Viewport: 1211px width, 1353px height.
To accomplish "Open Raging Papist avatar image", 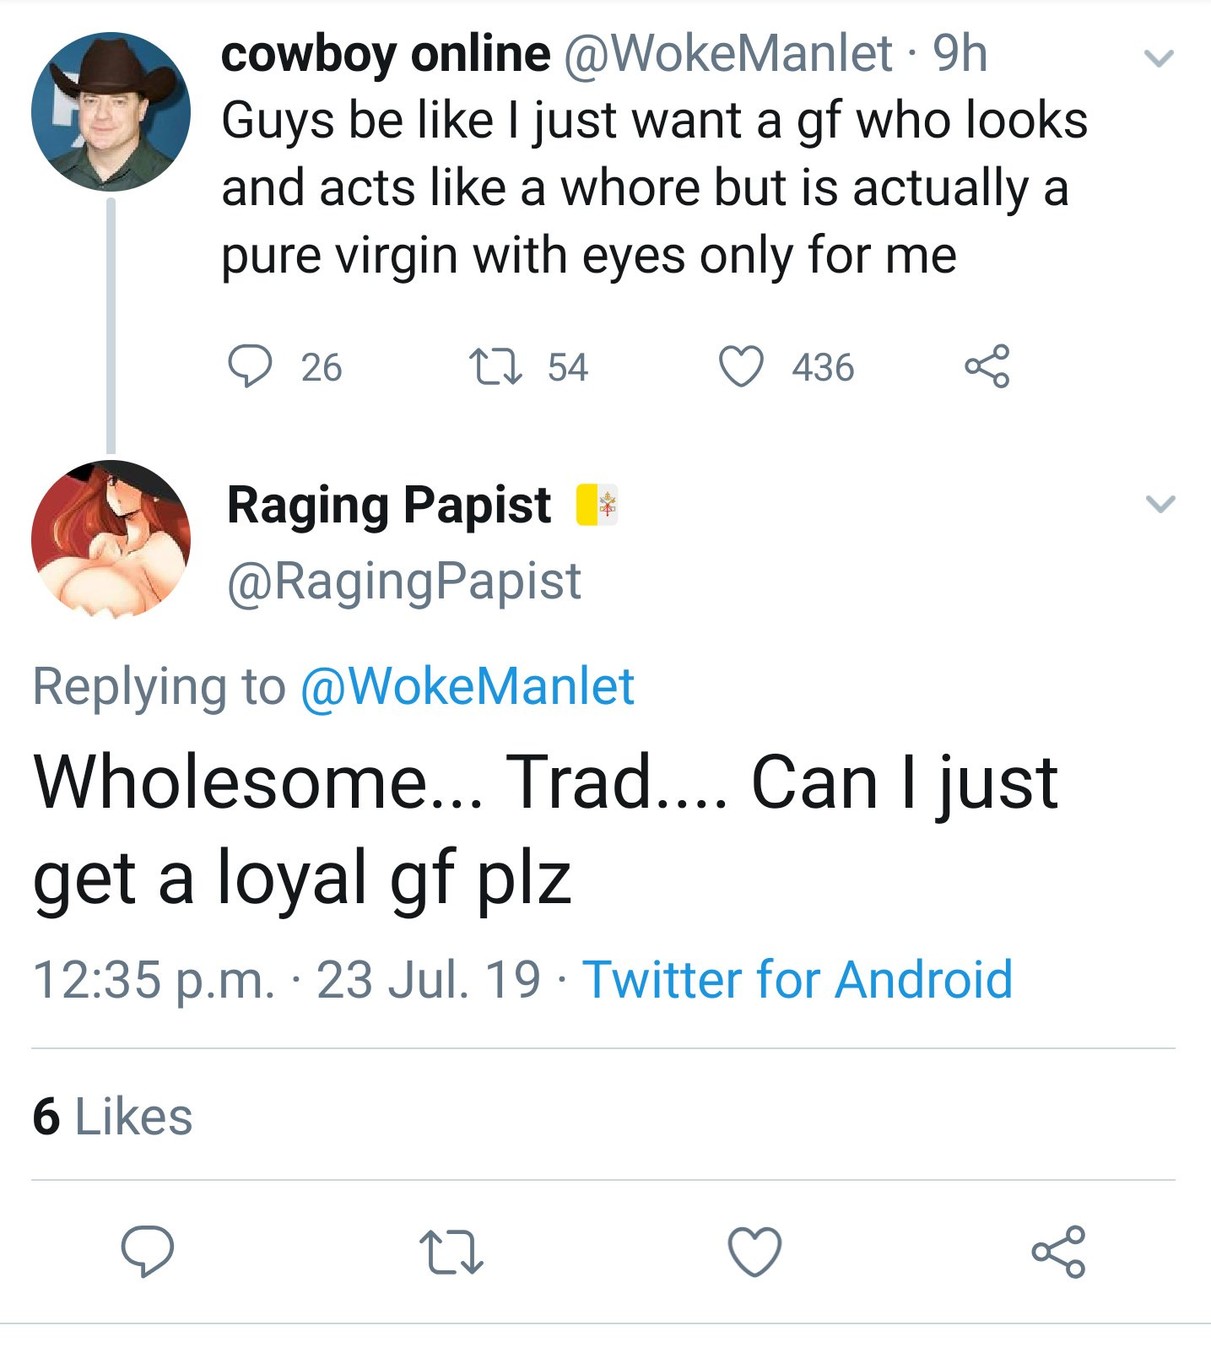I will point(111,538).
